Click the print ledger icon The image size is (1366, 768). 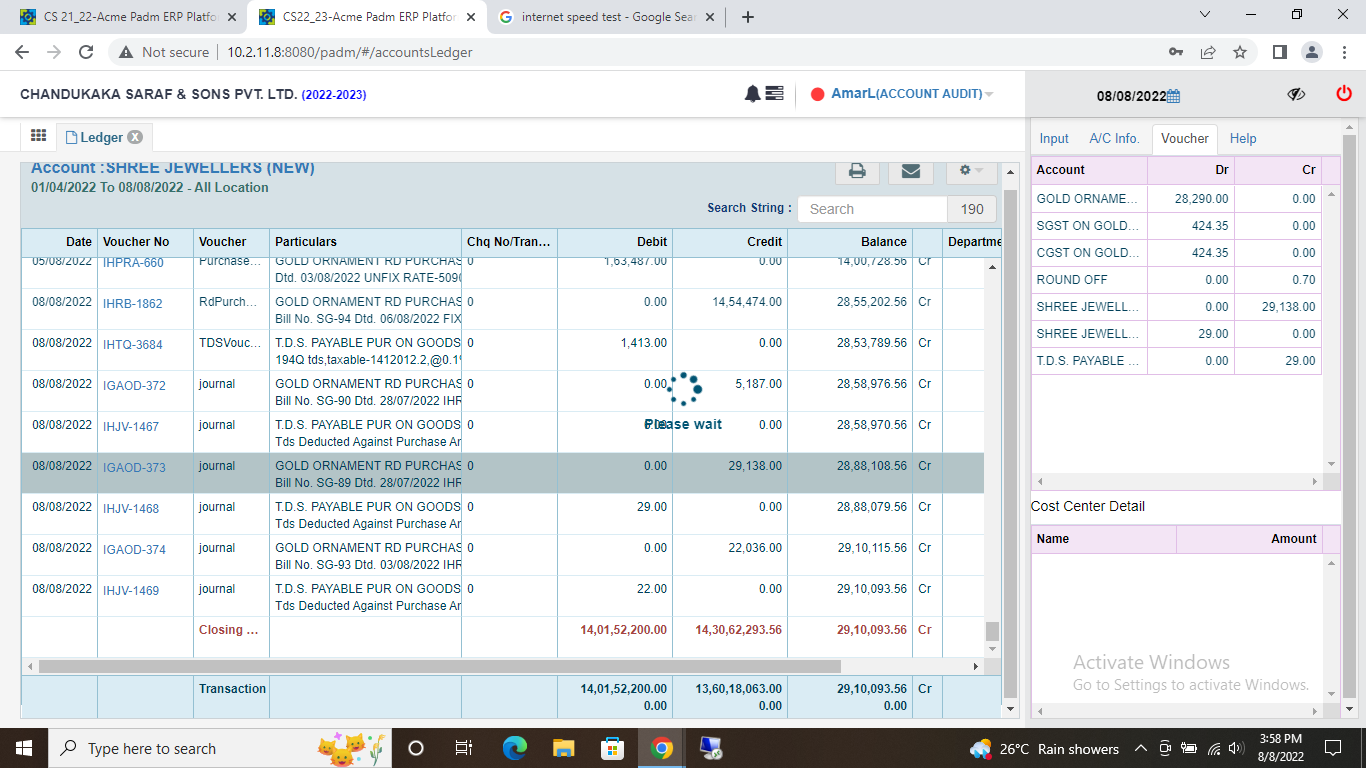pyautogui.click(x=857, y=171)
